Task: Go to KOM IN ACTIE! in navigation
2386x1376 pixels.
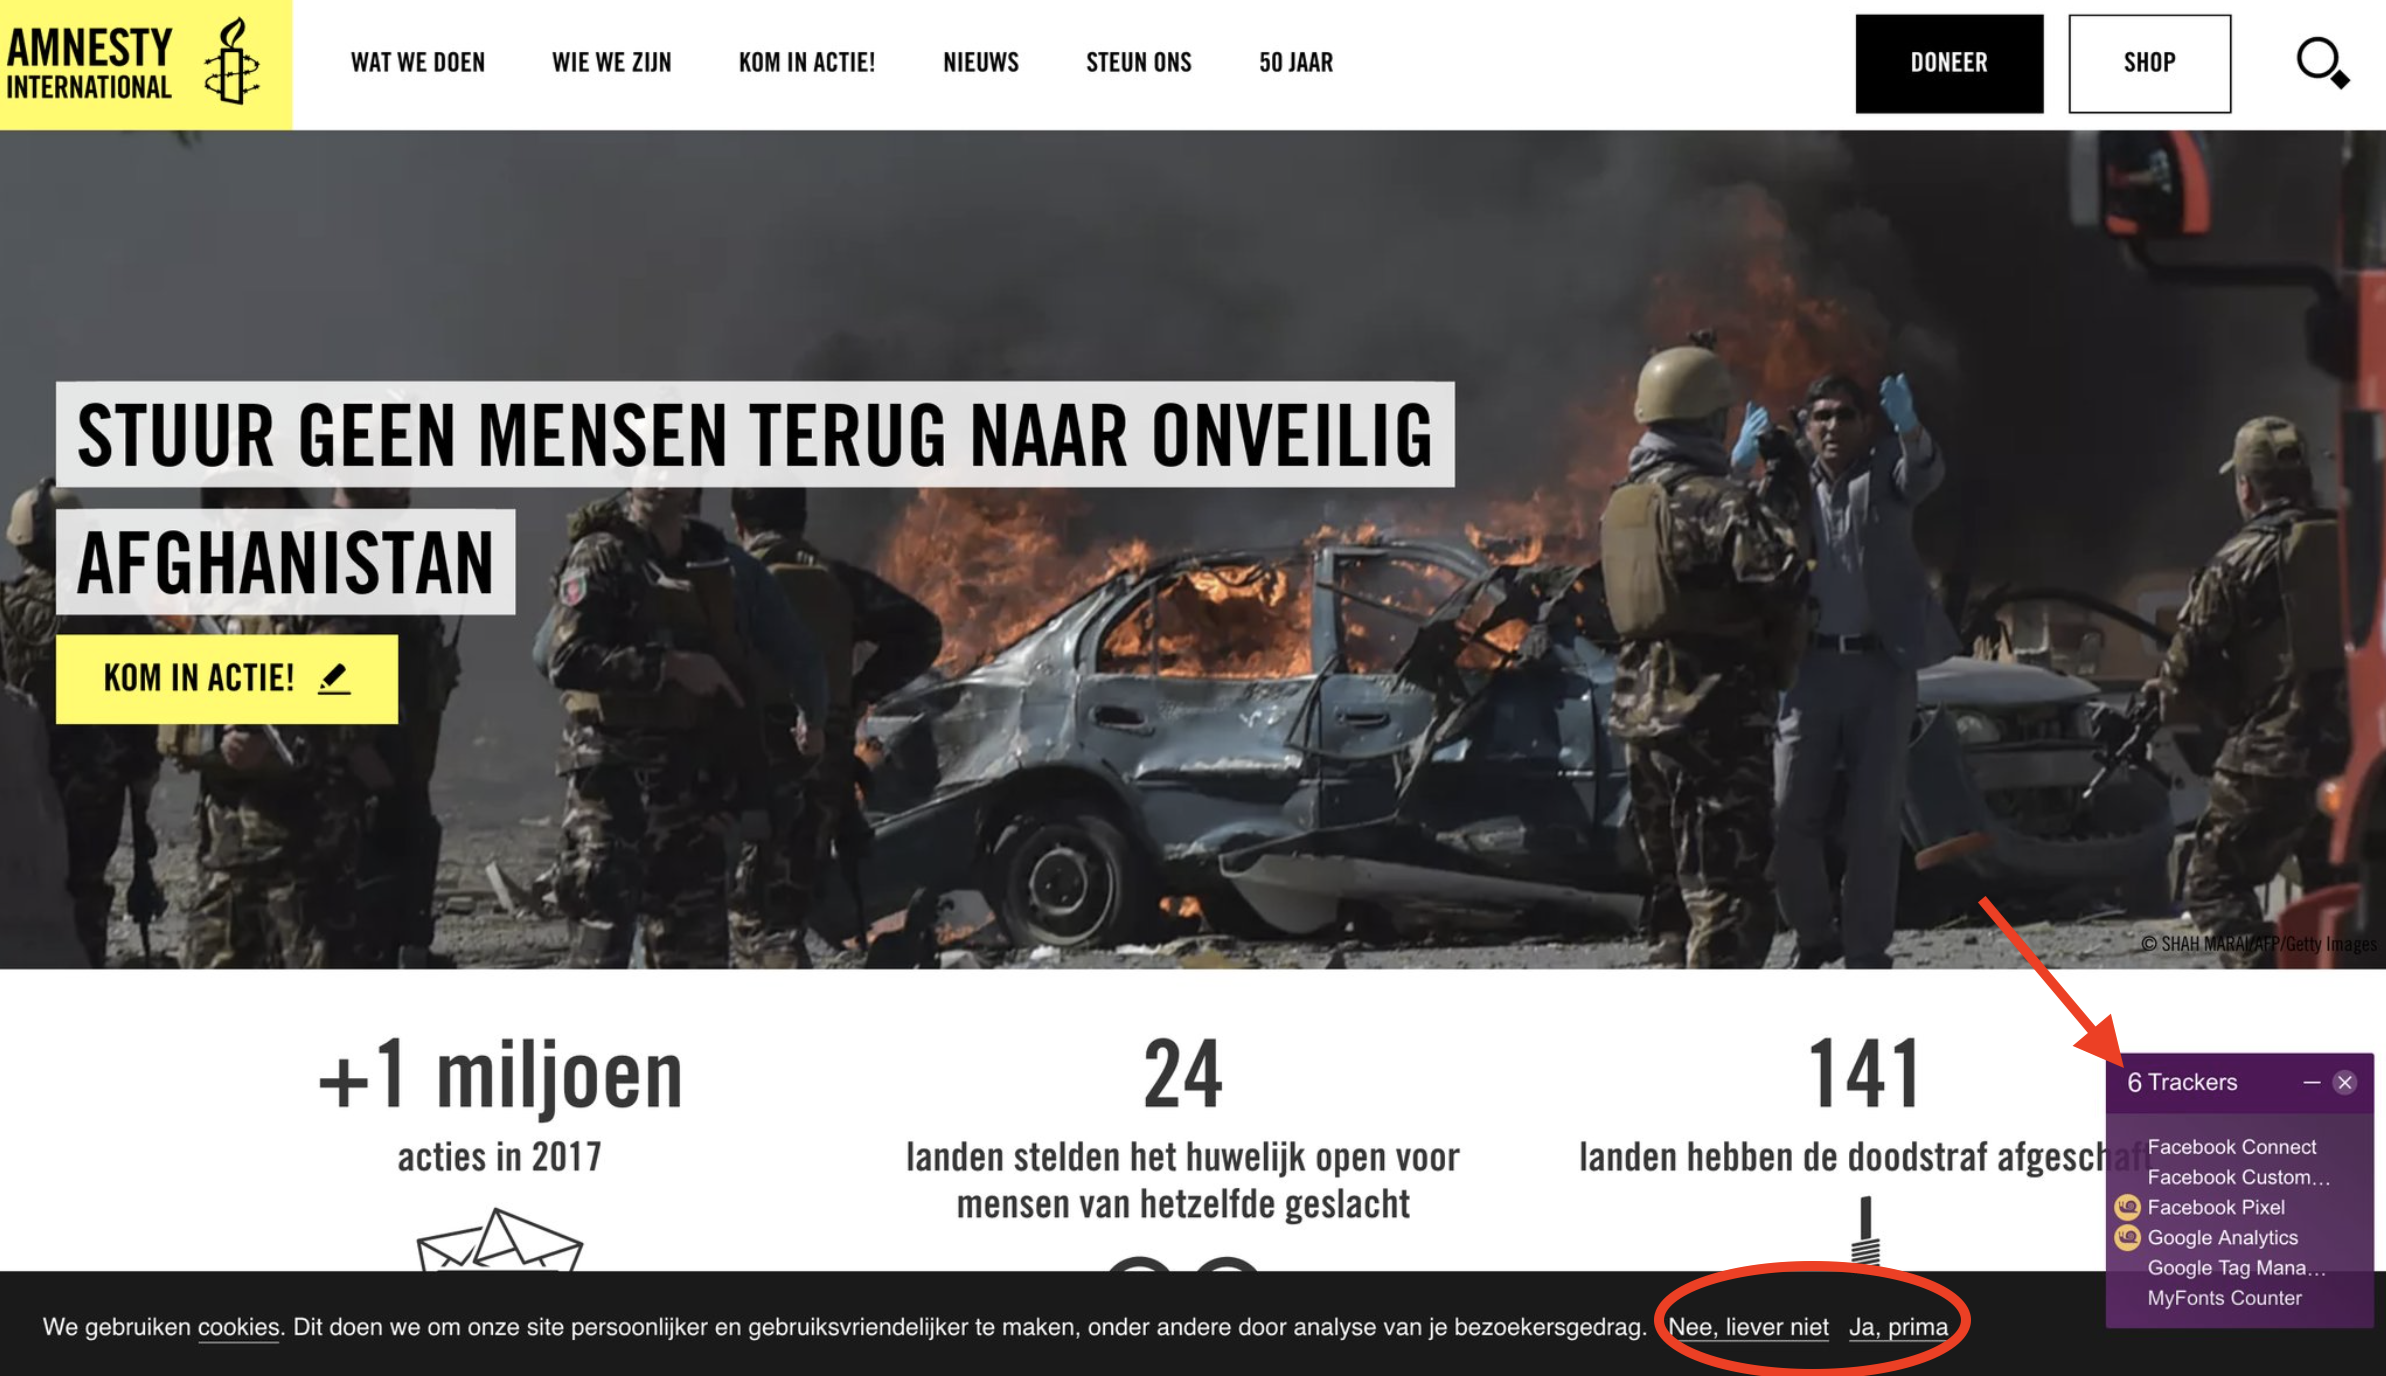Action: point(806,62)
